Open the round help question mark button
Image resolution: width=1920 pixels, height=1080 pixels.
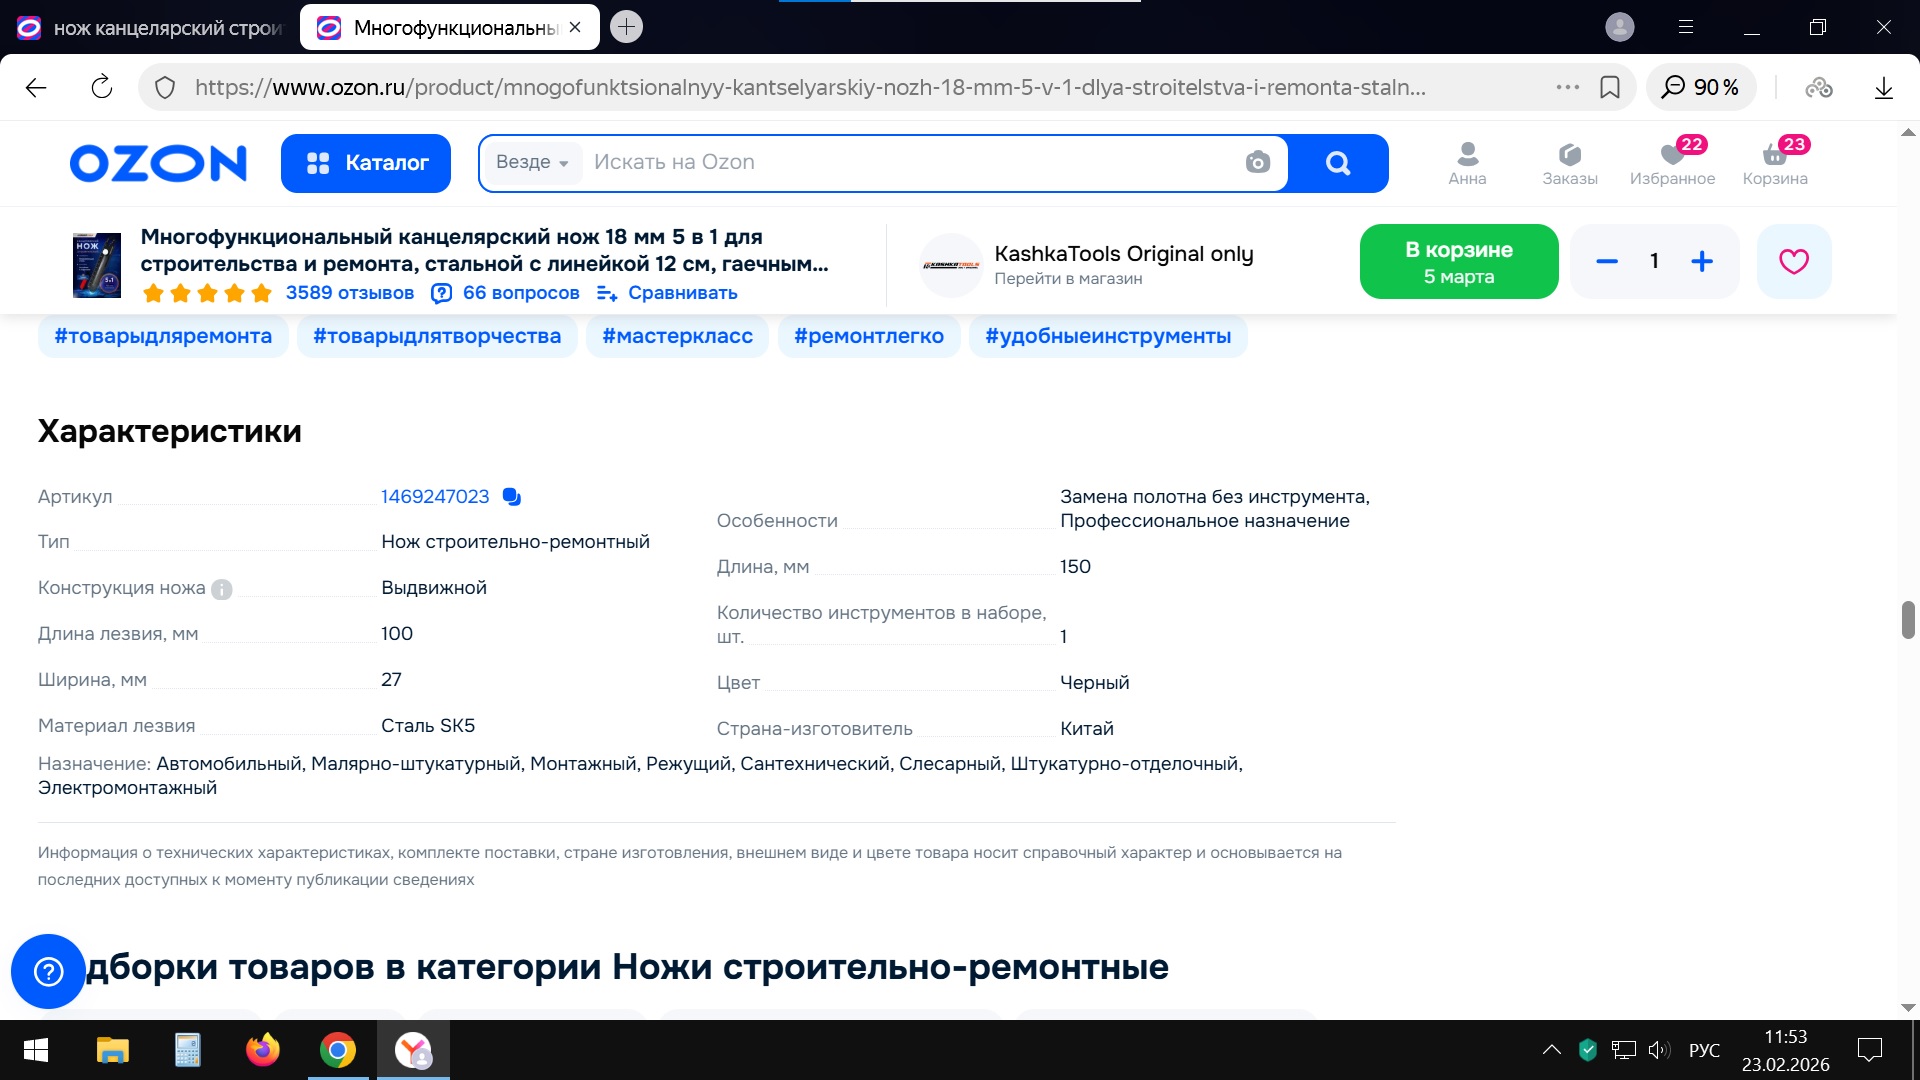tap(48, 971)
